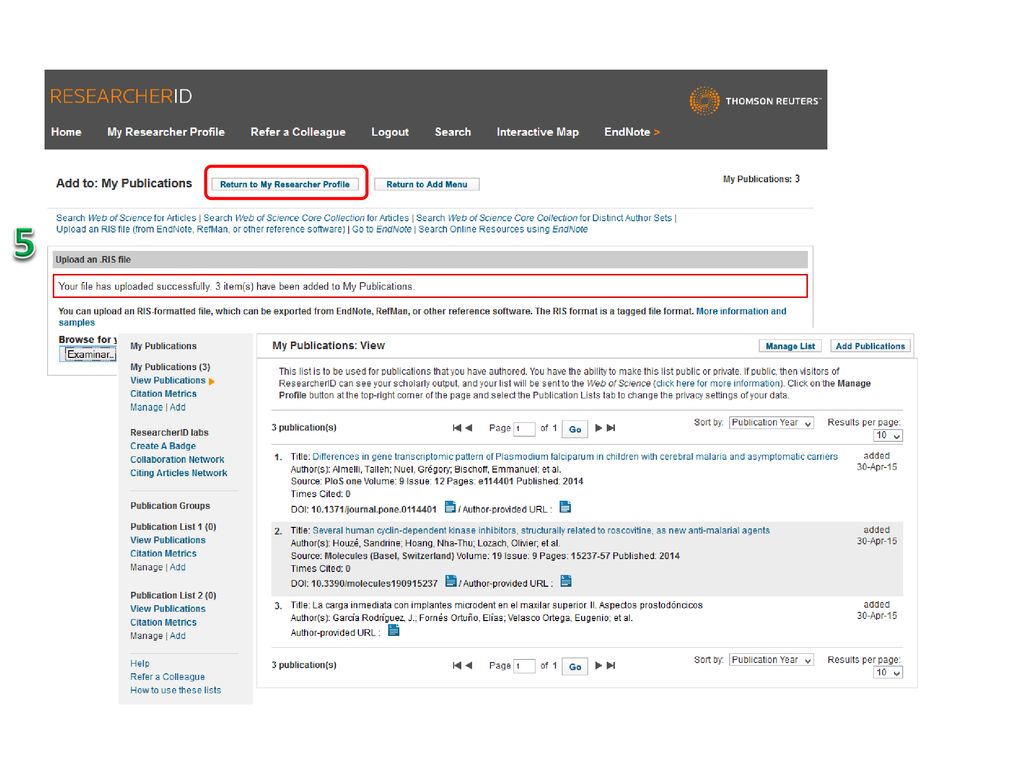The height and width of the screenshot is (768, 1024).
Task: Open Upload an RIS file link
Action: tap(200, 229)
